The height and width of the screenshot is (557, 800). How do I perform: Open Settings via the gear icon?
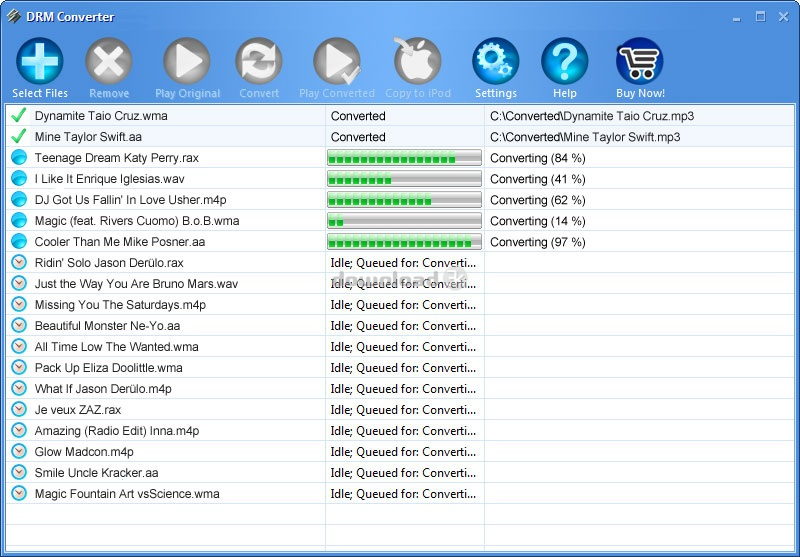pos(495,62)
